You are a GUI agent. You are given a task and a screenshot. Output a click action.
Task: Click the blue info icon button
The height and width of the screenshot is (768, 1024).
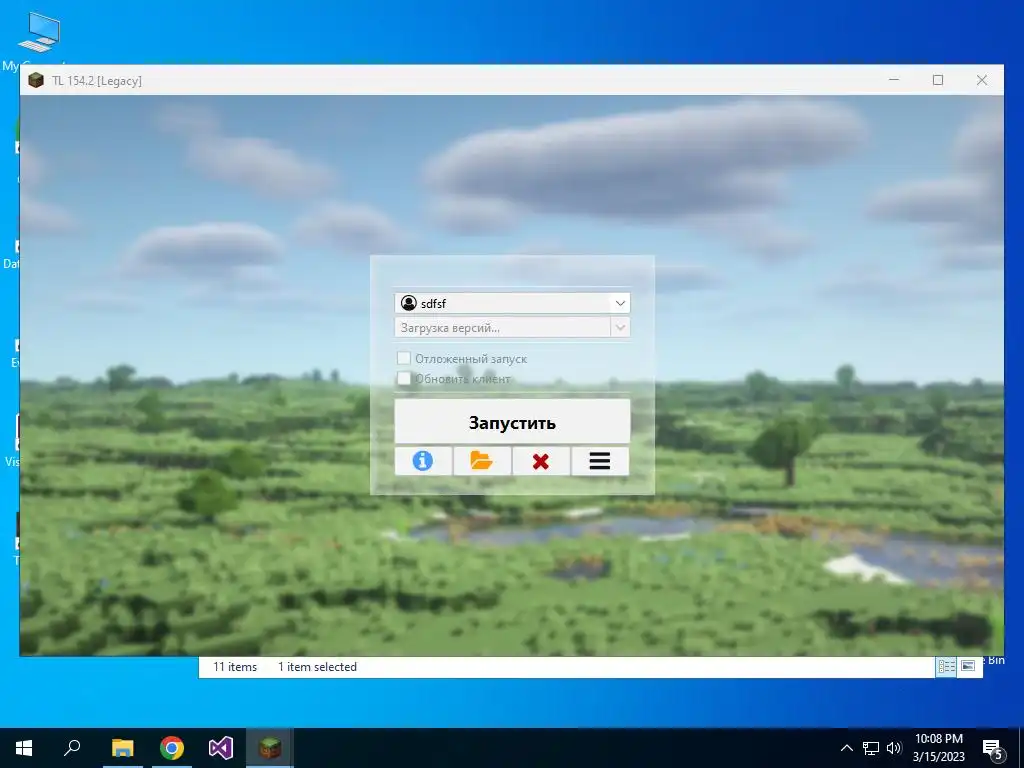423,461
